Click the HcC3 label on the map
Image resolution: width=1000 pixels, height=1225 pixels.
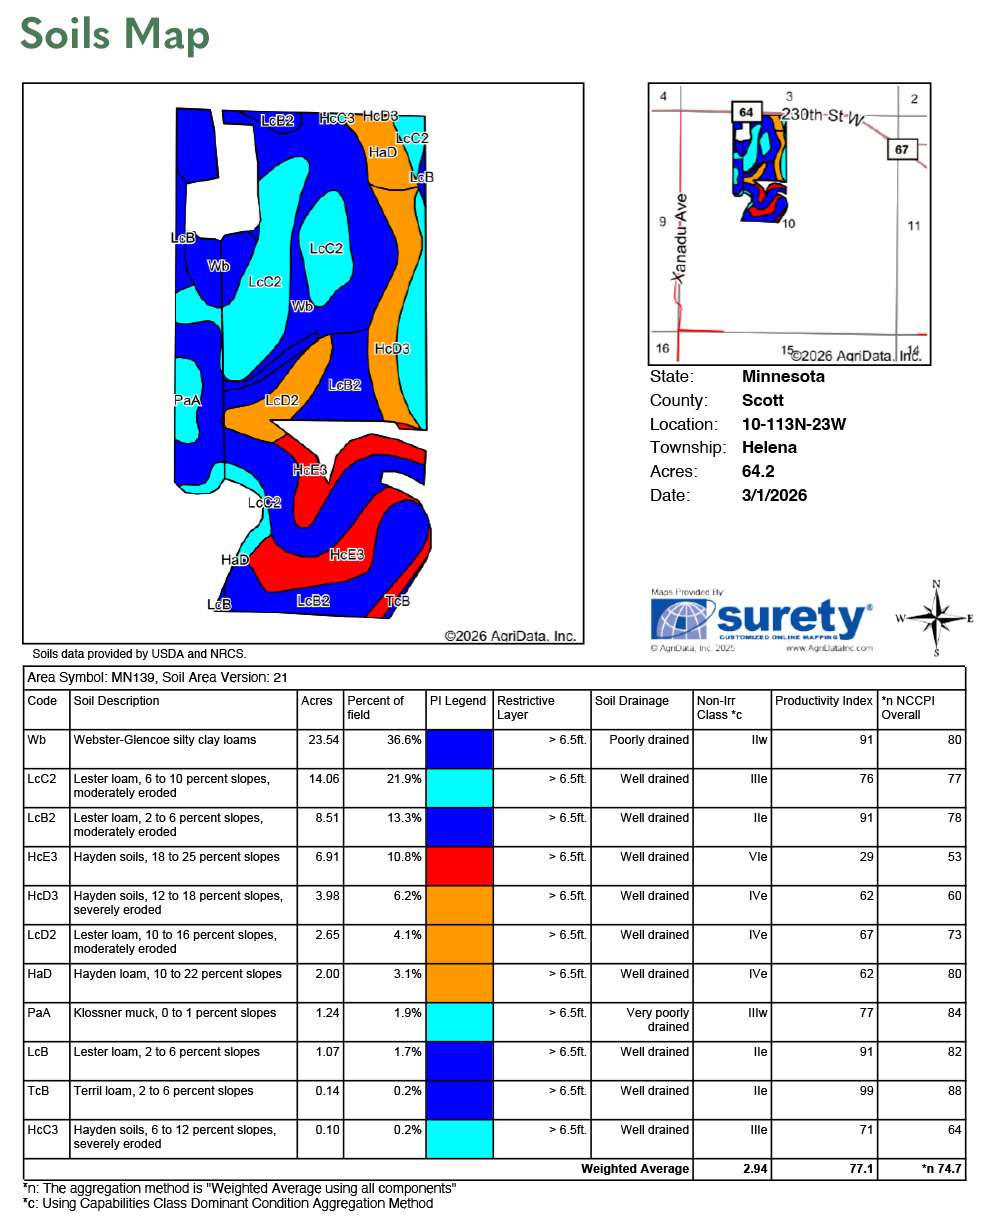click(x=336, y=118)
